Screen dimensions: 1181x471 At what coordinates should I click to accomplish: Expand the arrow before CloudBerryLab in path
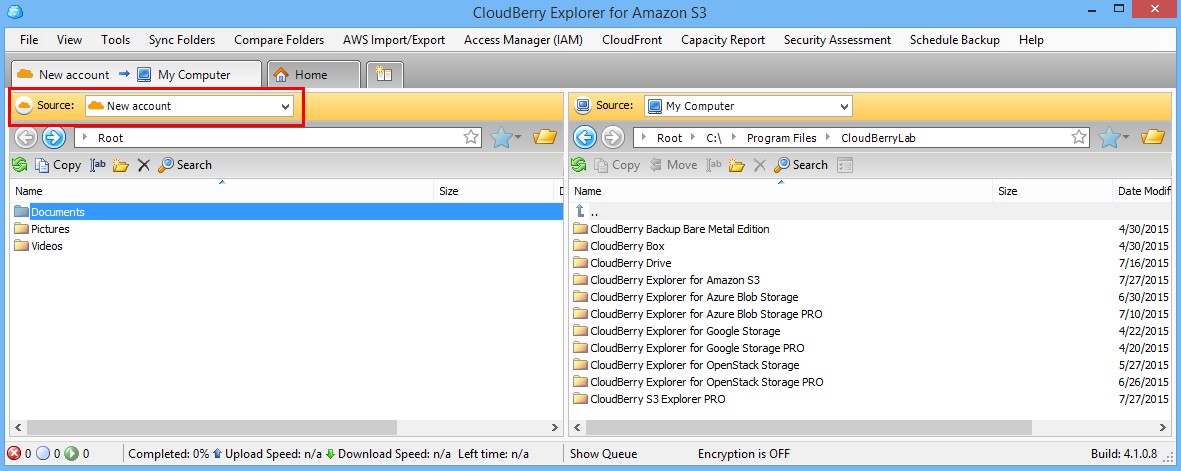829,138
